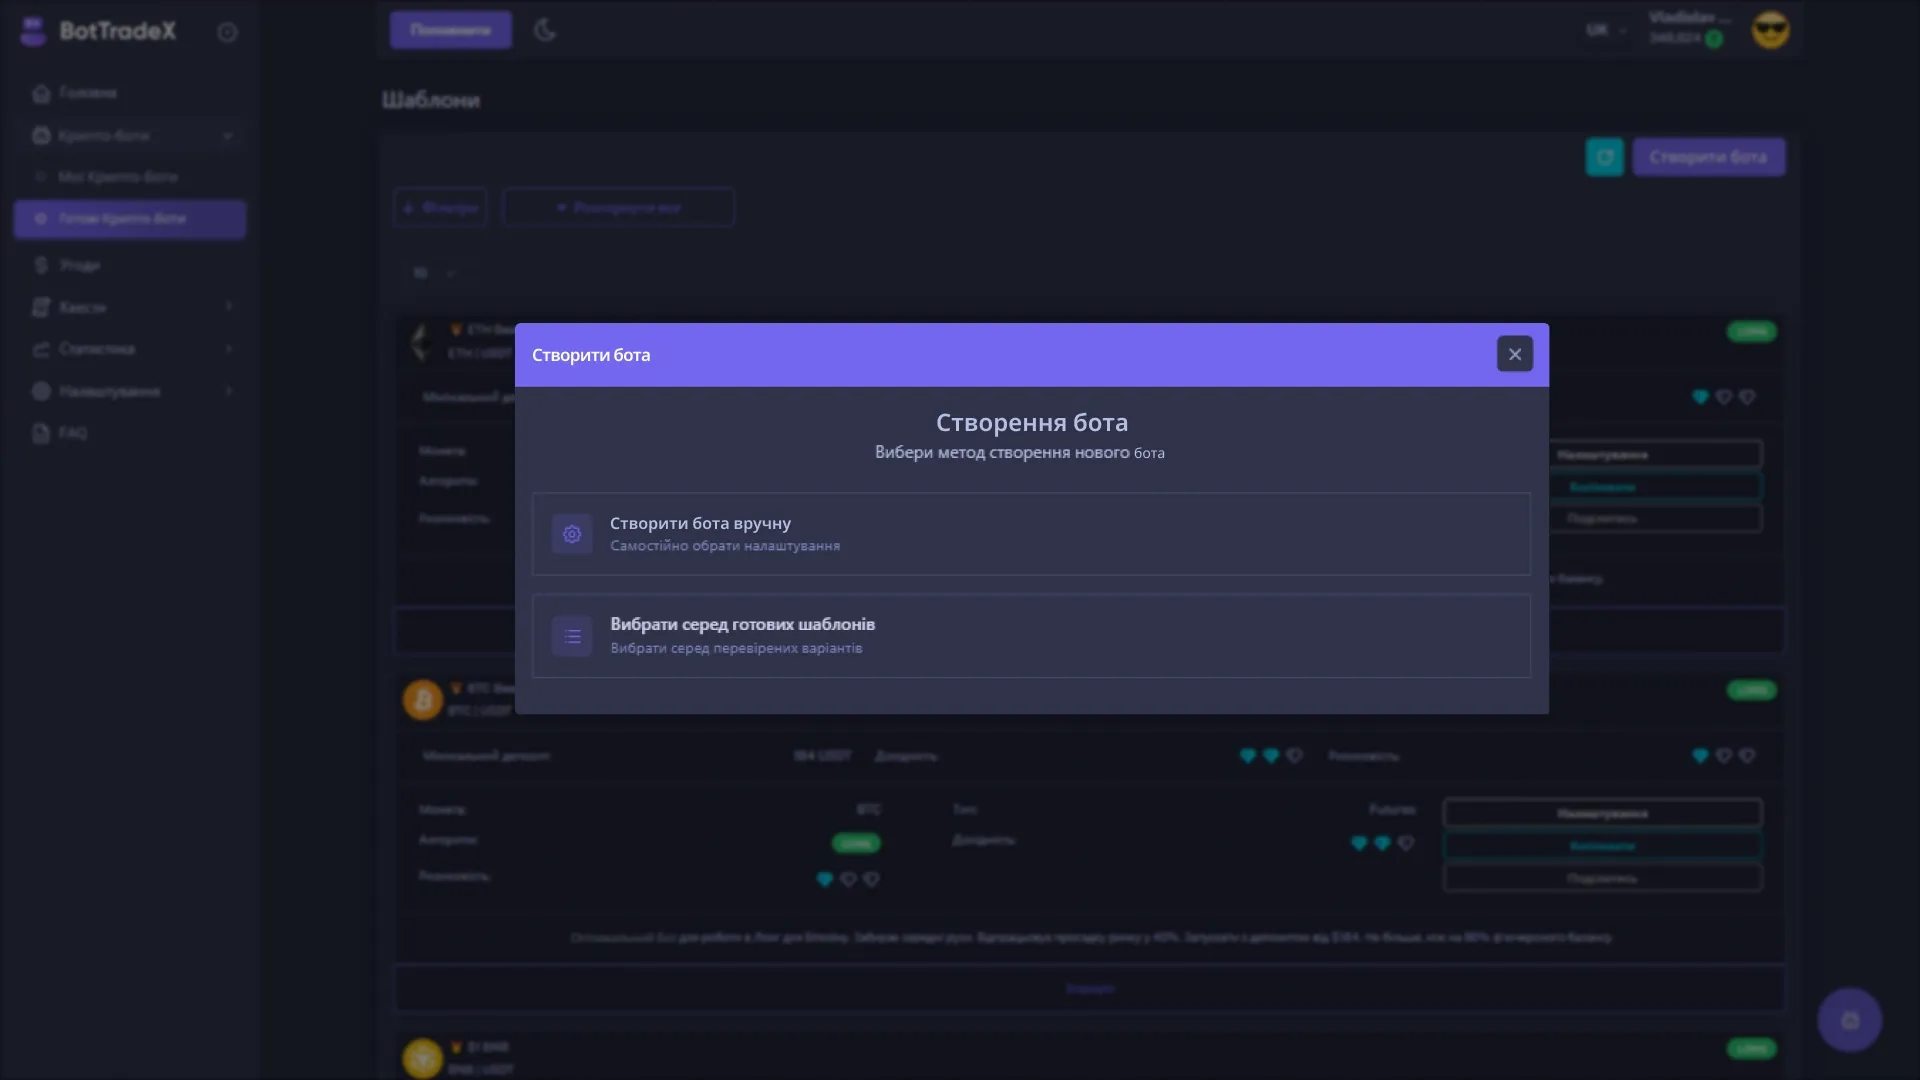
Task: Open the UK language dropdown
Action: coord(1605,30)
